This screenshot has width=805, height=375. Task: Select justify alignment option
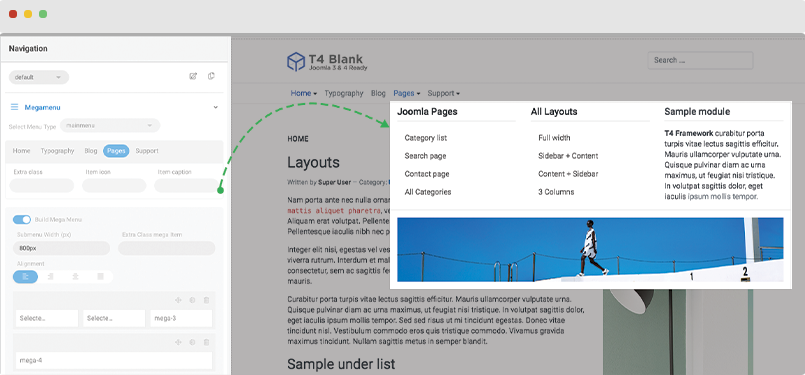(101, 276)
